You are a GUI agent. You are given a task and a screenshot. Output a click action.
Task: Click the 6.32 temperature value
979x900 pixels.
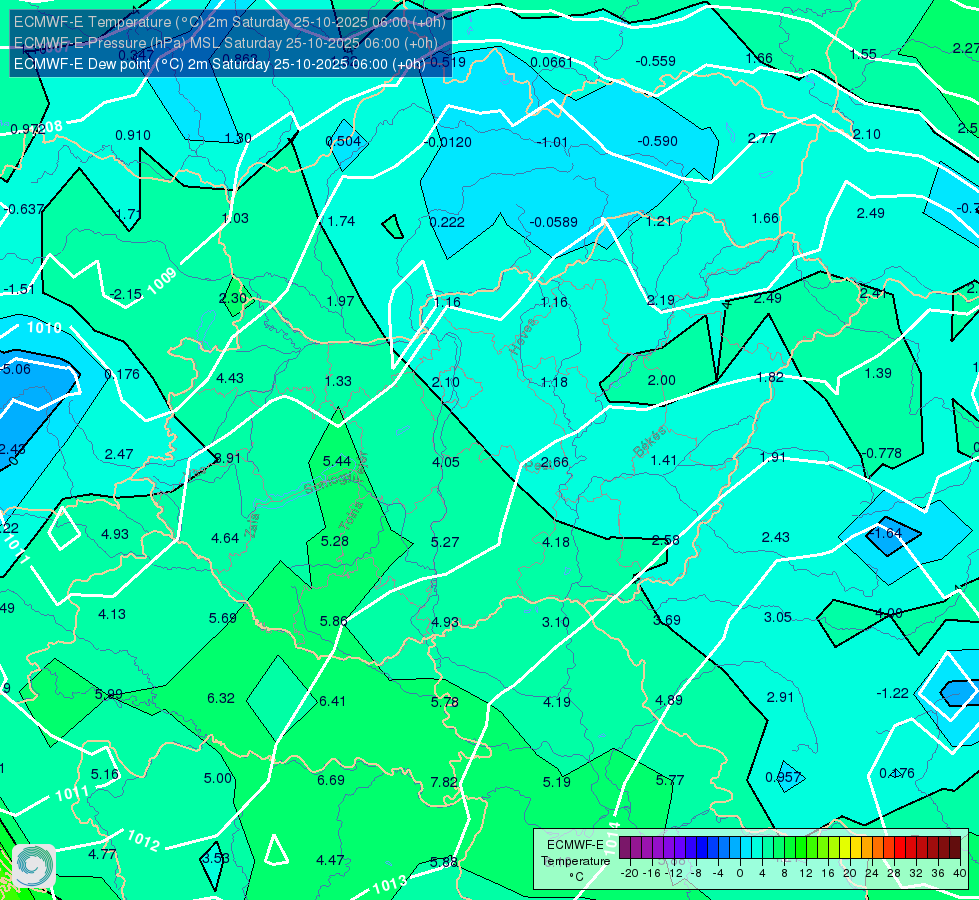221,698
